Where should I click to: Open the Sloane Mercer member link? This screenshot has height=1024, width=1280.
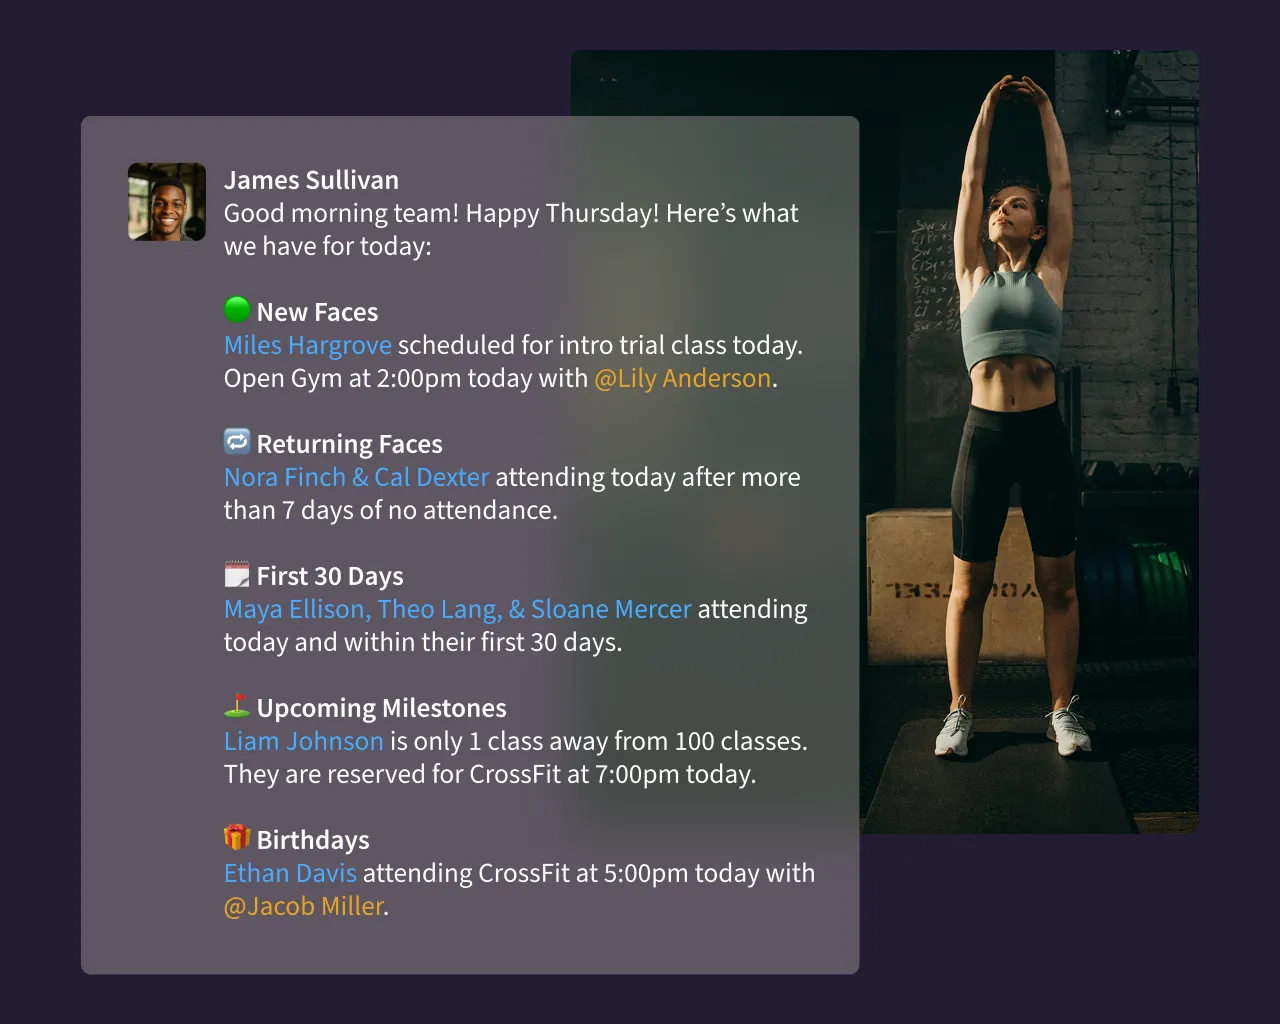(x=611, y=609)
